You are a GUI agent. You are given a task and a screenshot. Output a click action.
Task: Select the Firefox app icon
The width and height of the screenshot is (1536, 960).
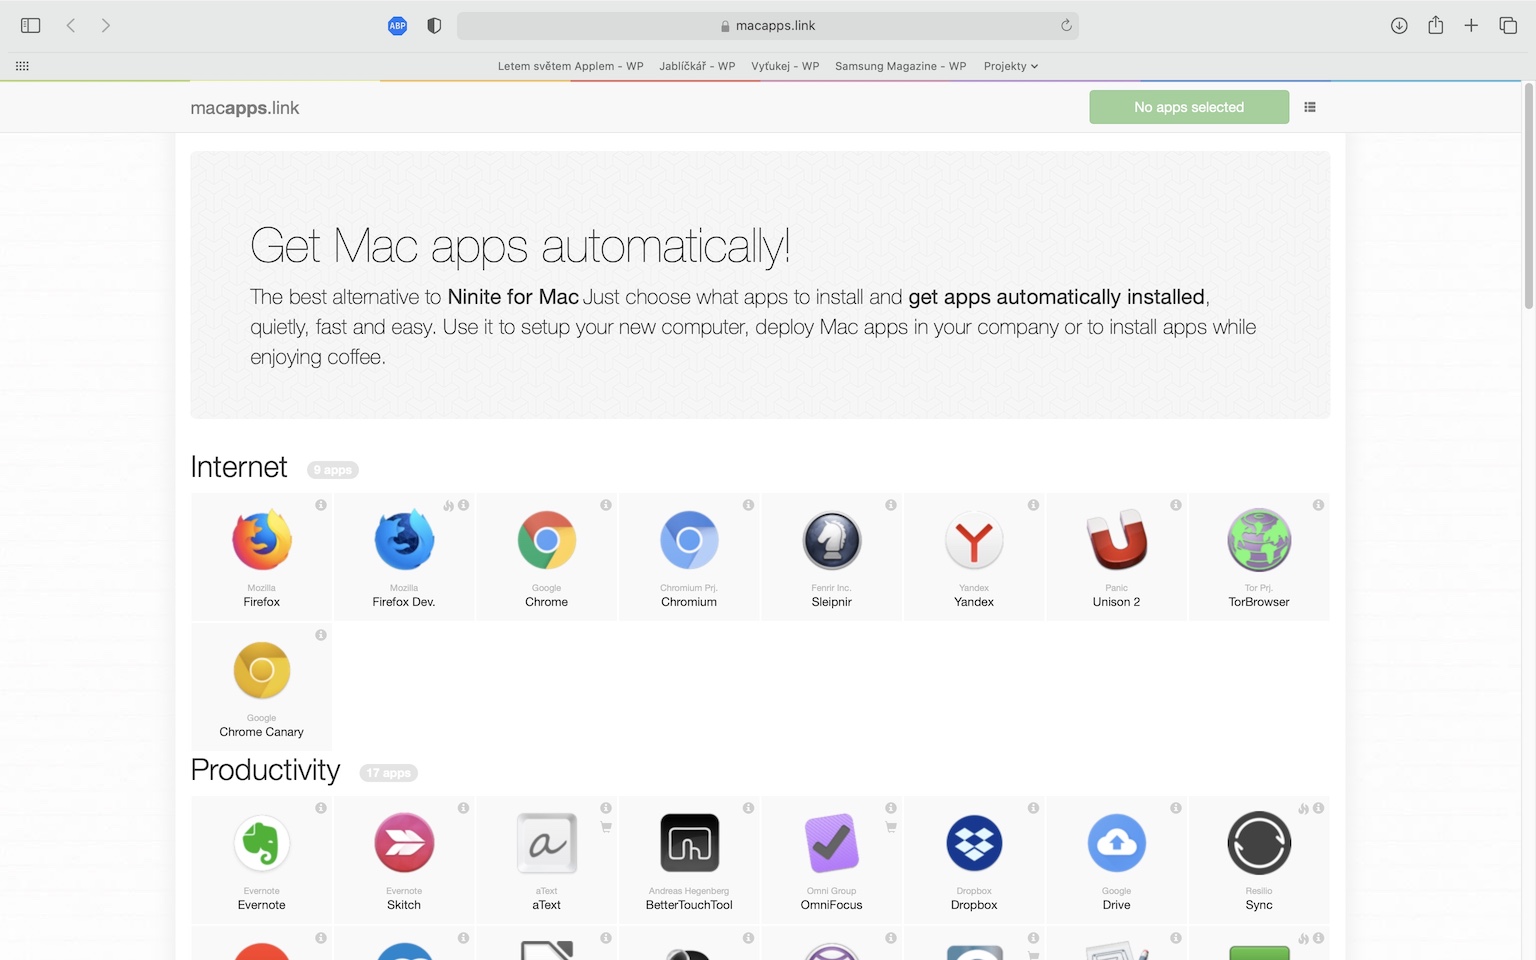tap(262, 540)
